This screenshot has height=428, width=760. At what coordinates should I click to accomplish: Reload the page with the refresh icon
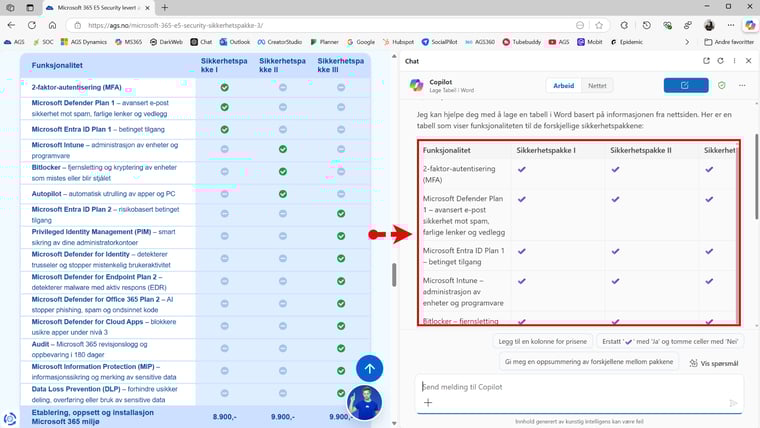point(32,25)
